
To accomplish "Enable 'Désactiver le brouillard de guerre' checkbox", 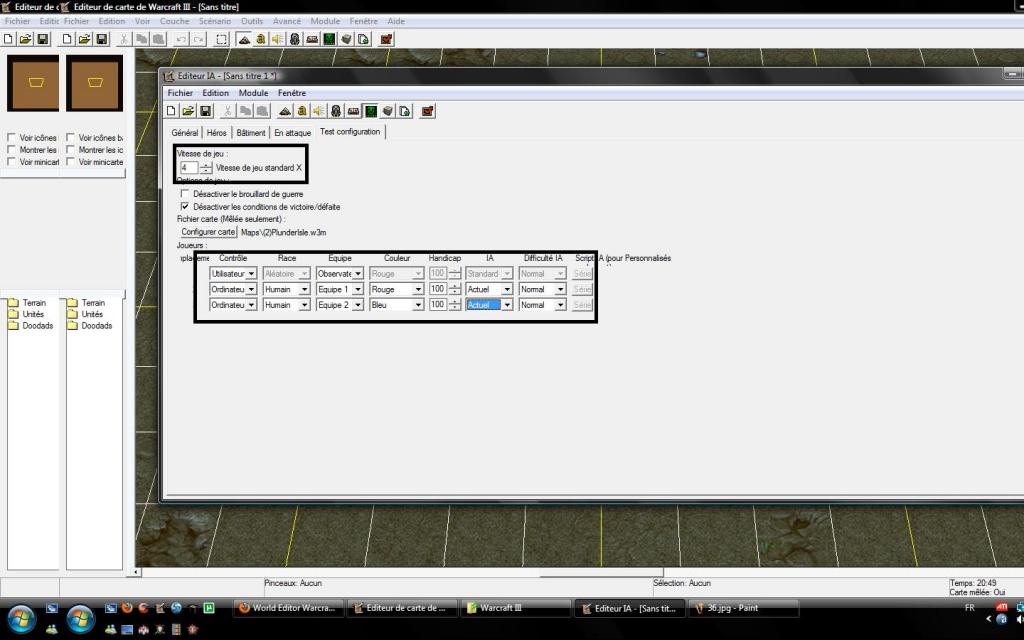I will [185, 194].
